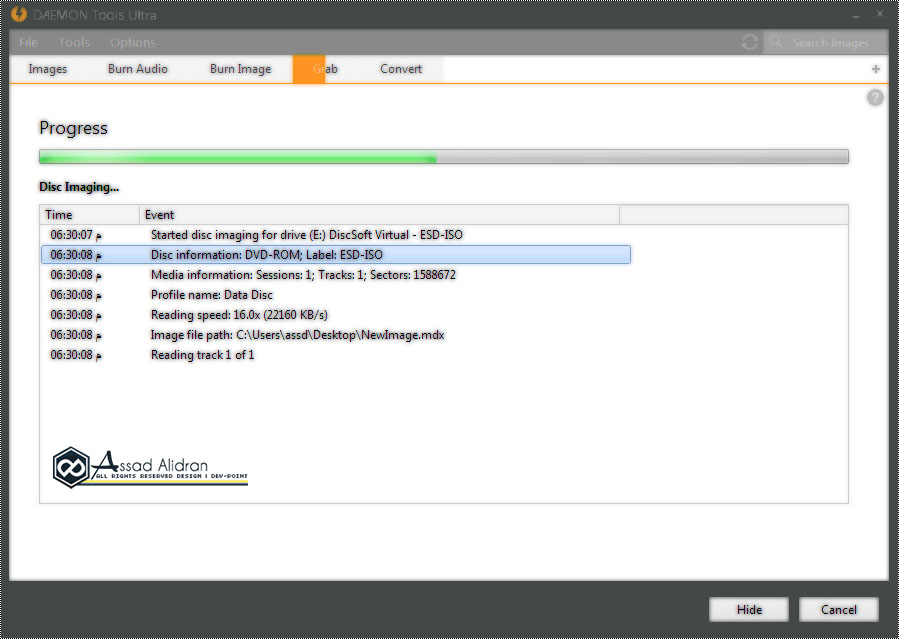Viewport: 899px width, 639px height.
Task: Switch to the Convert tab
Action: [401, 69]
